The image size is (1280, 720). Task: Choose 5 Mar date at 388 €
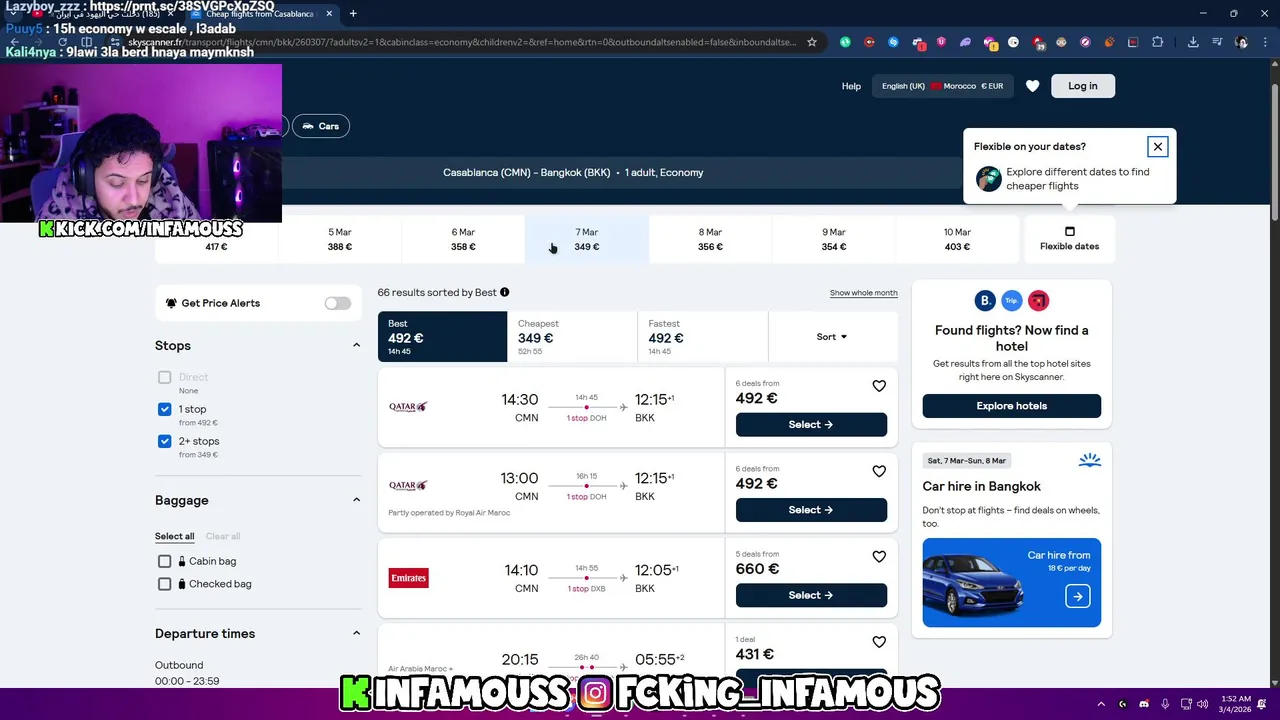pyautogui.click(x=340, y=239)
